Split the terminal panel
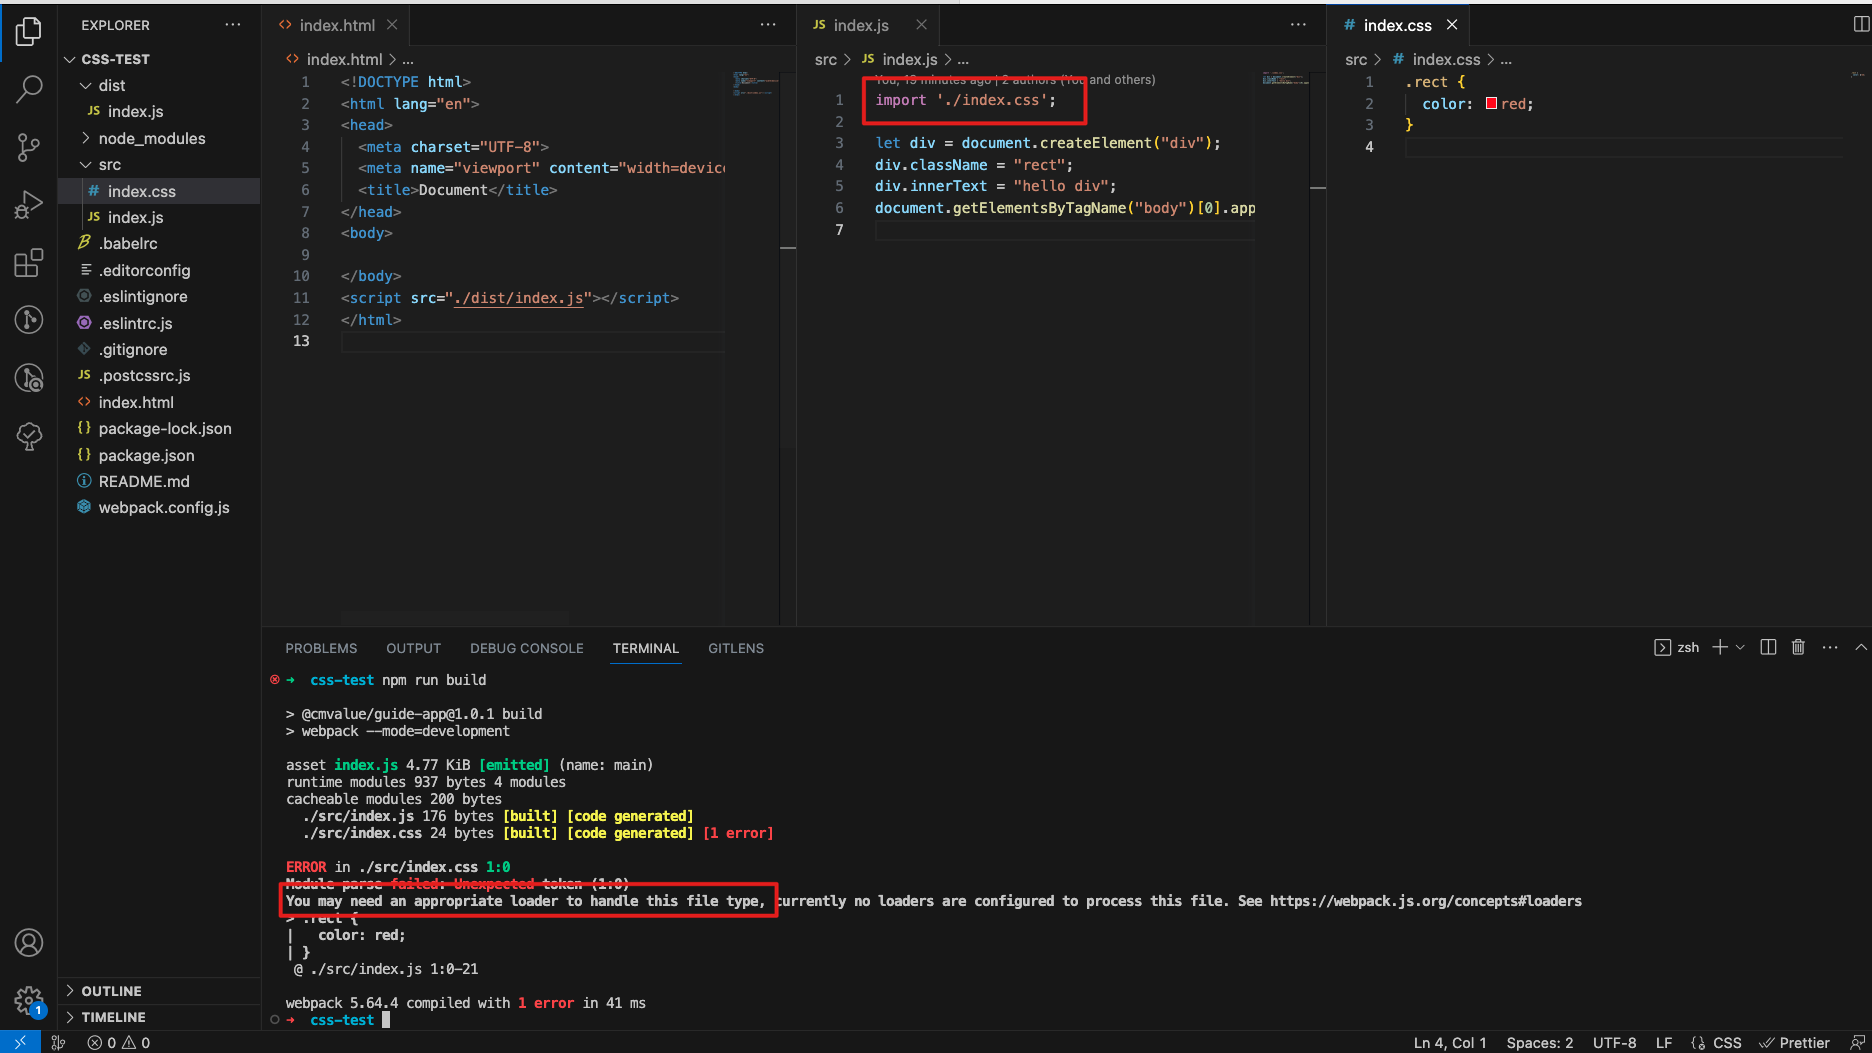Viewport: 1872px width, 1053px height. [1768, 647]
